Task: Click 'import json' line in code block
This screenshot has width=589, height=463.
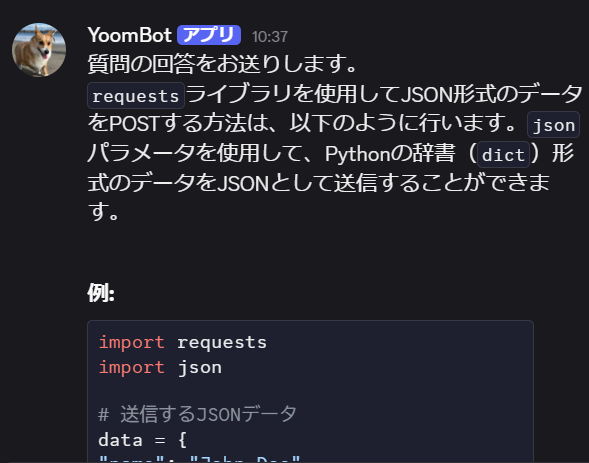Action: click(160, 367)
